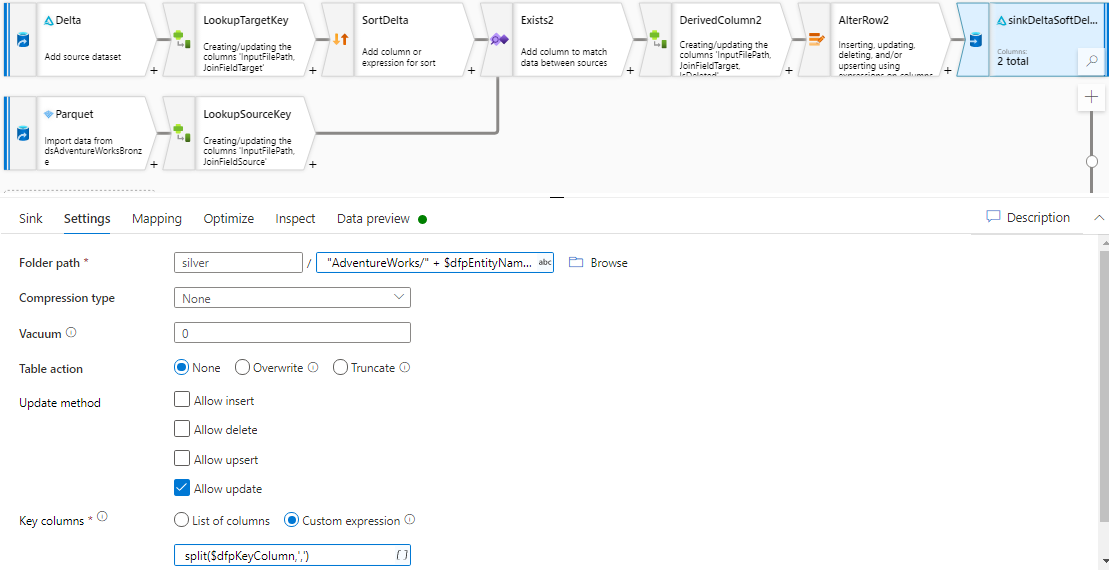1109x575 pixels.
Task: Click the canvas zoom slider handle
Action: [1092, 161]
